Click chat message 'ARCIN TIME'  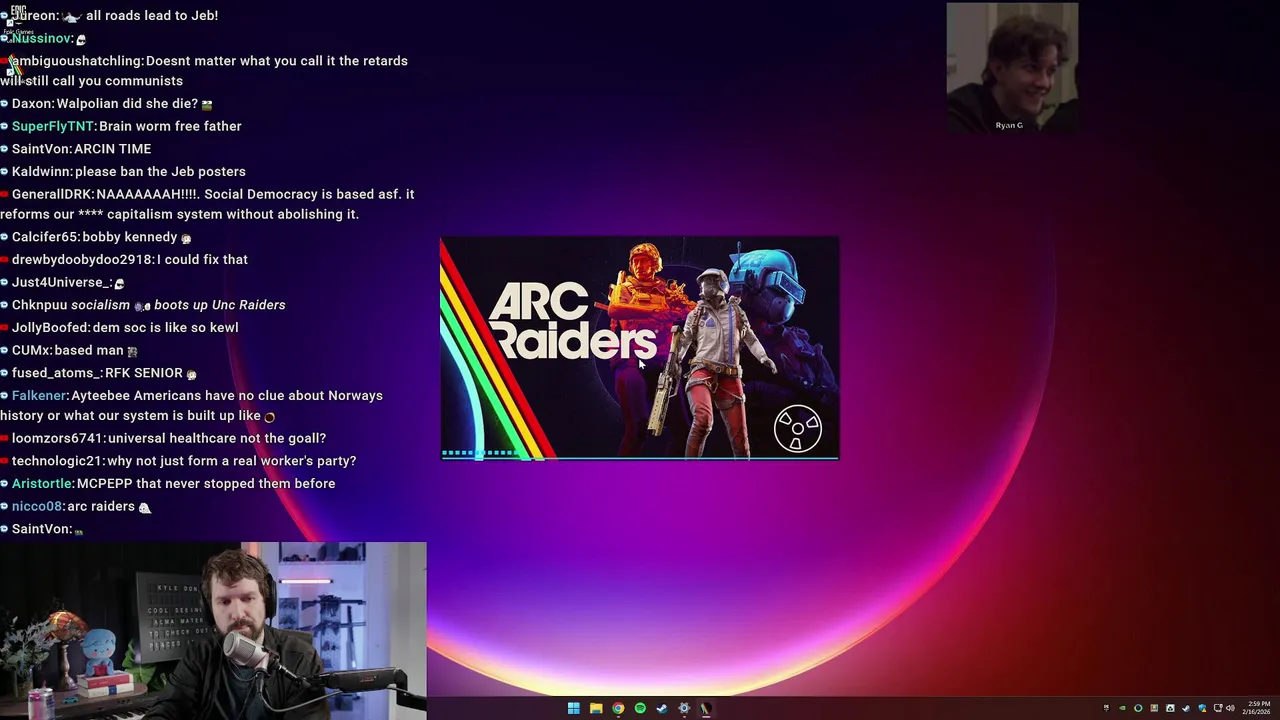pyautogui.click(x=113, y=149)
